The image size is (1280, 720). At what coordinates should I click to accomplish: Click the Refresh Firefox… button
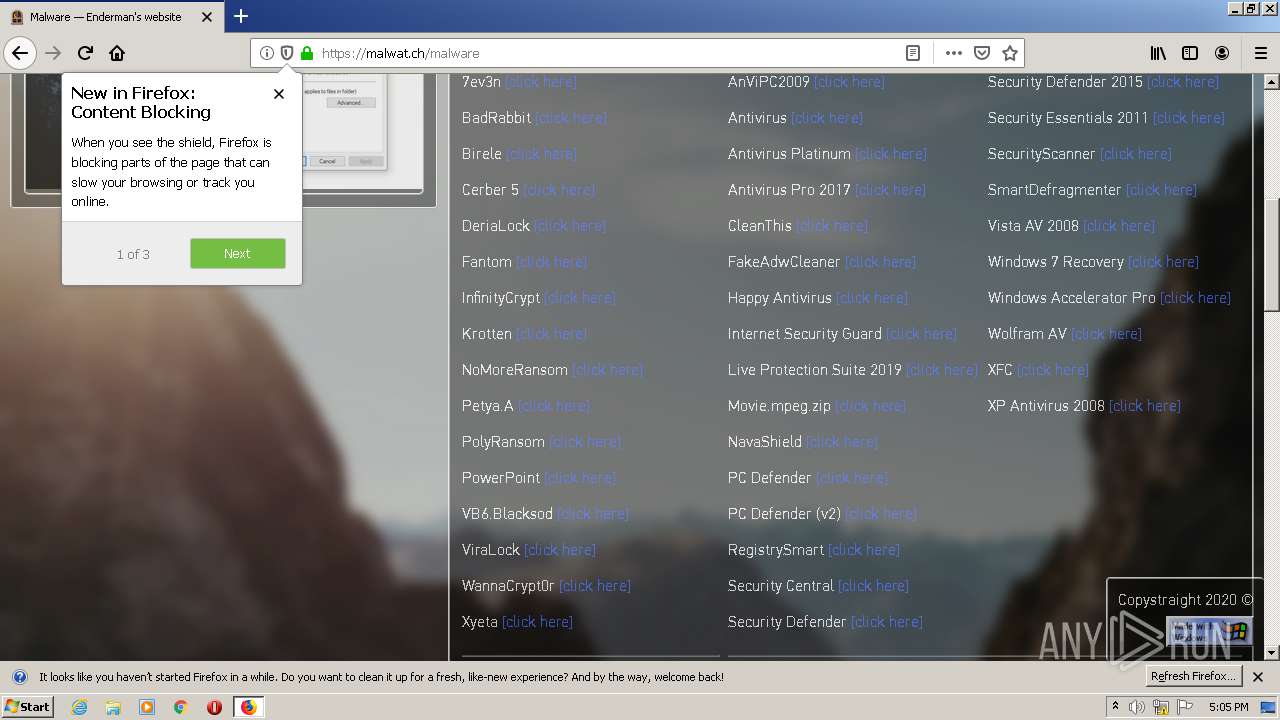tap(1194, 677)
